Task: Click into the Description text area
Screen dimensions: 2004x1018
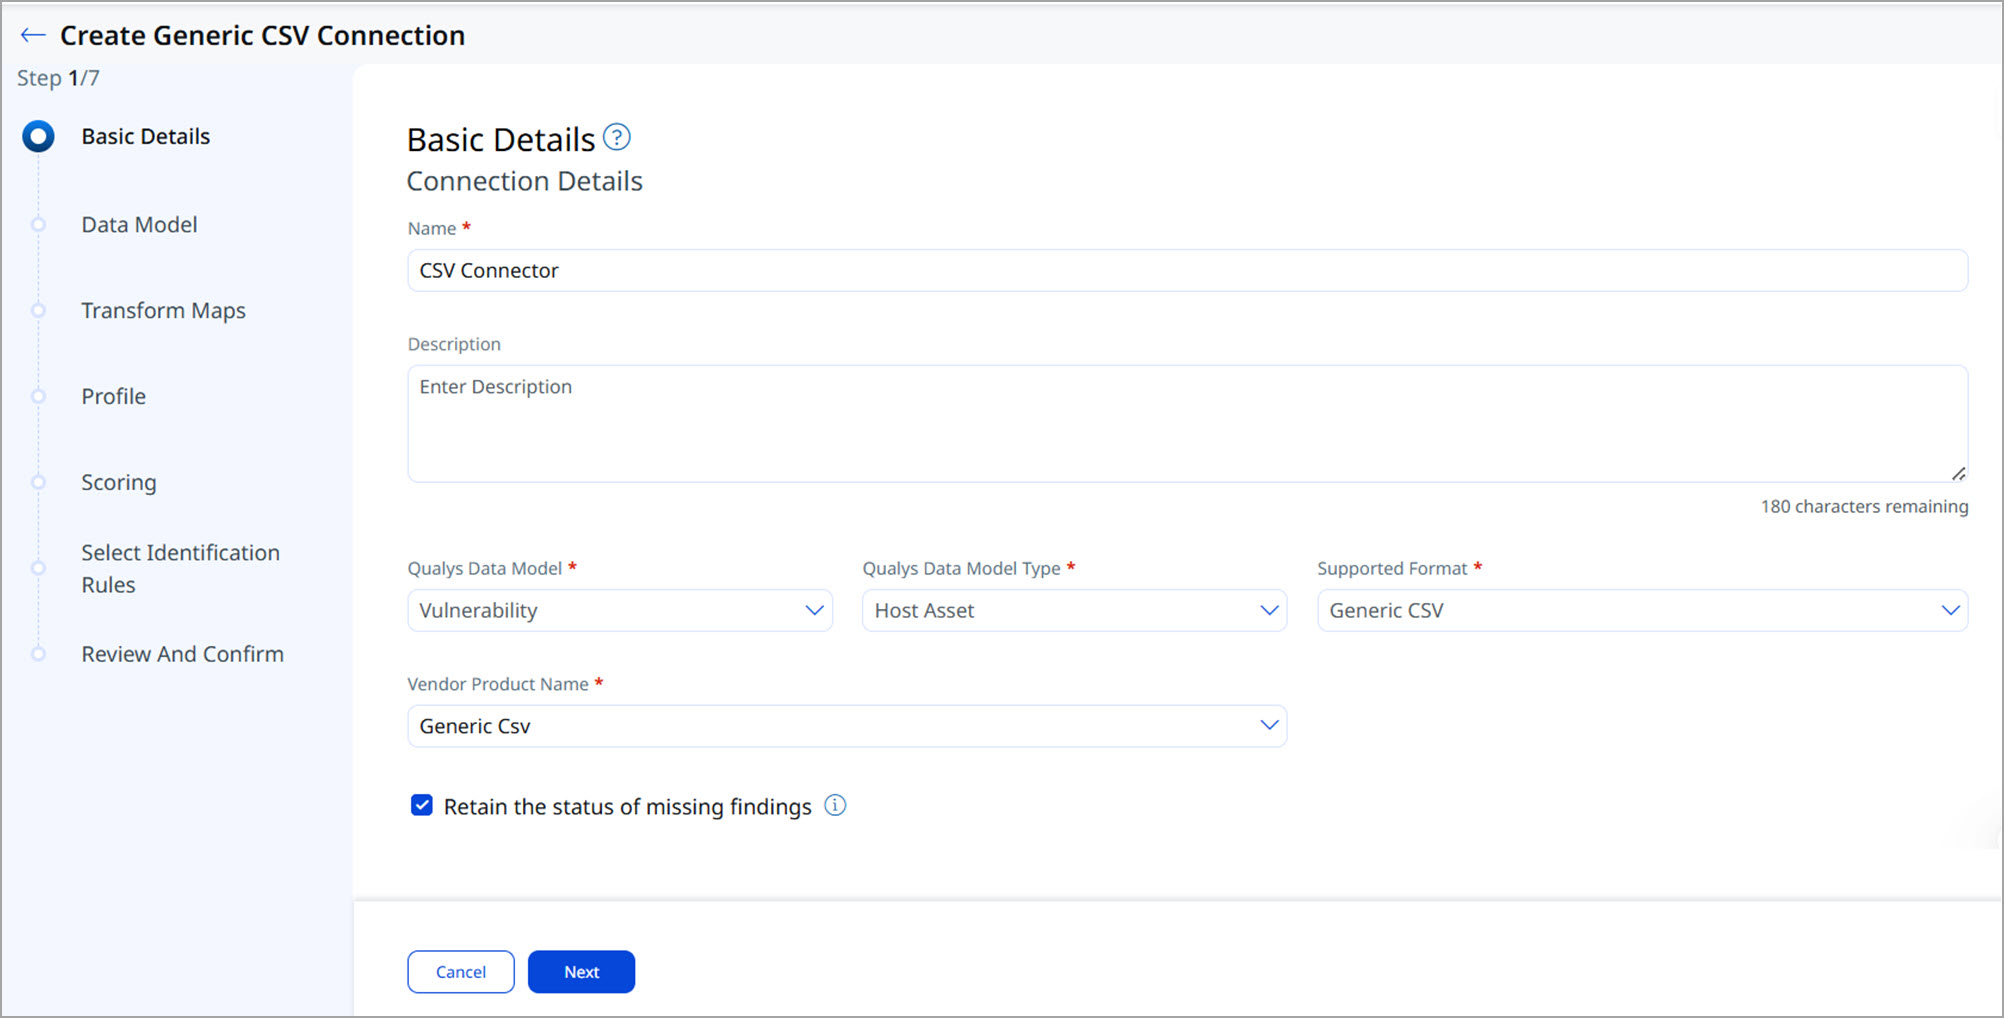Action: (x=1186, y=423)
